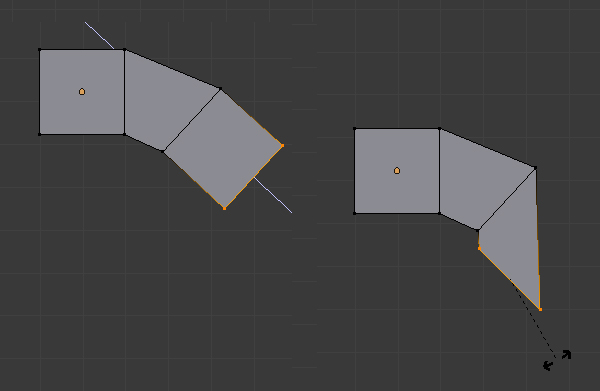Pick the orange selected lowest vertex of left mesh
Image resolution: width=600 pixels, height=391 pixels.
point(225,209)
